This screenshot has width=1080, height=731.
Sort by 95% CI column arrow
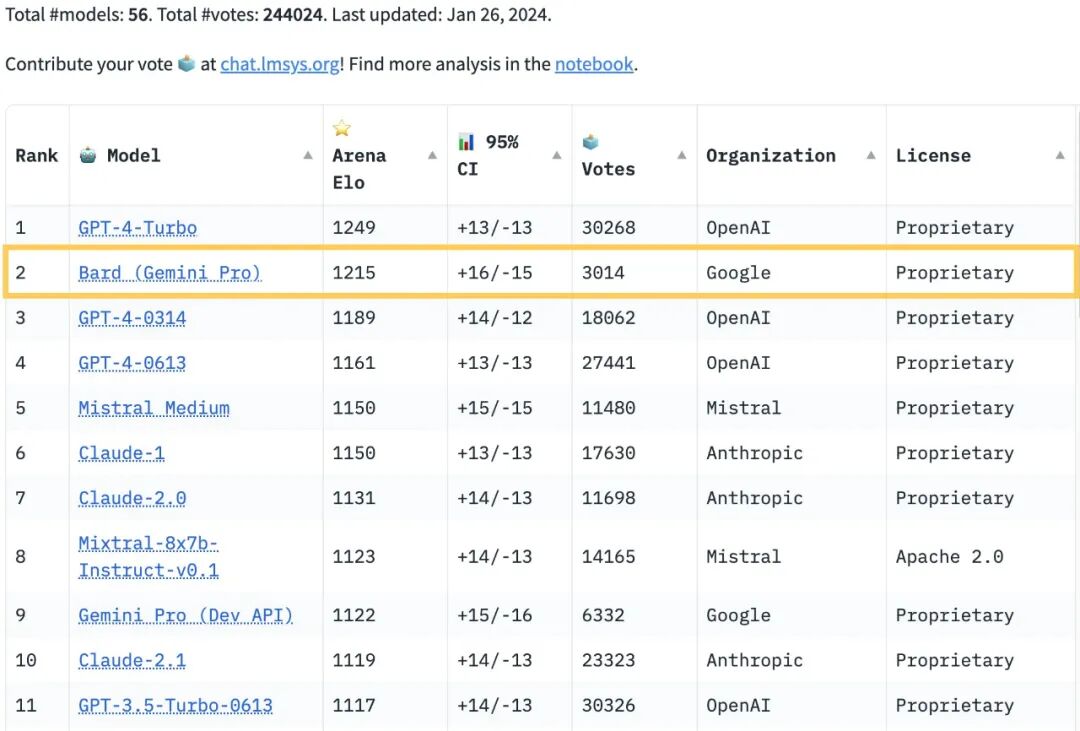[x=557, y=156]
